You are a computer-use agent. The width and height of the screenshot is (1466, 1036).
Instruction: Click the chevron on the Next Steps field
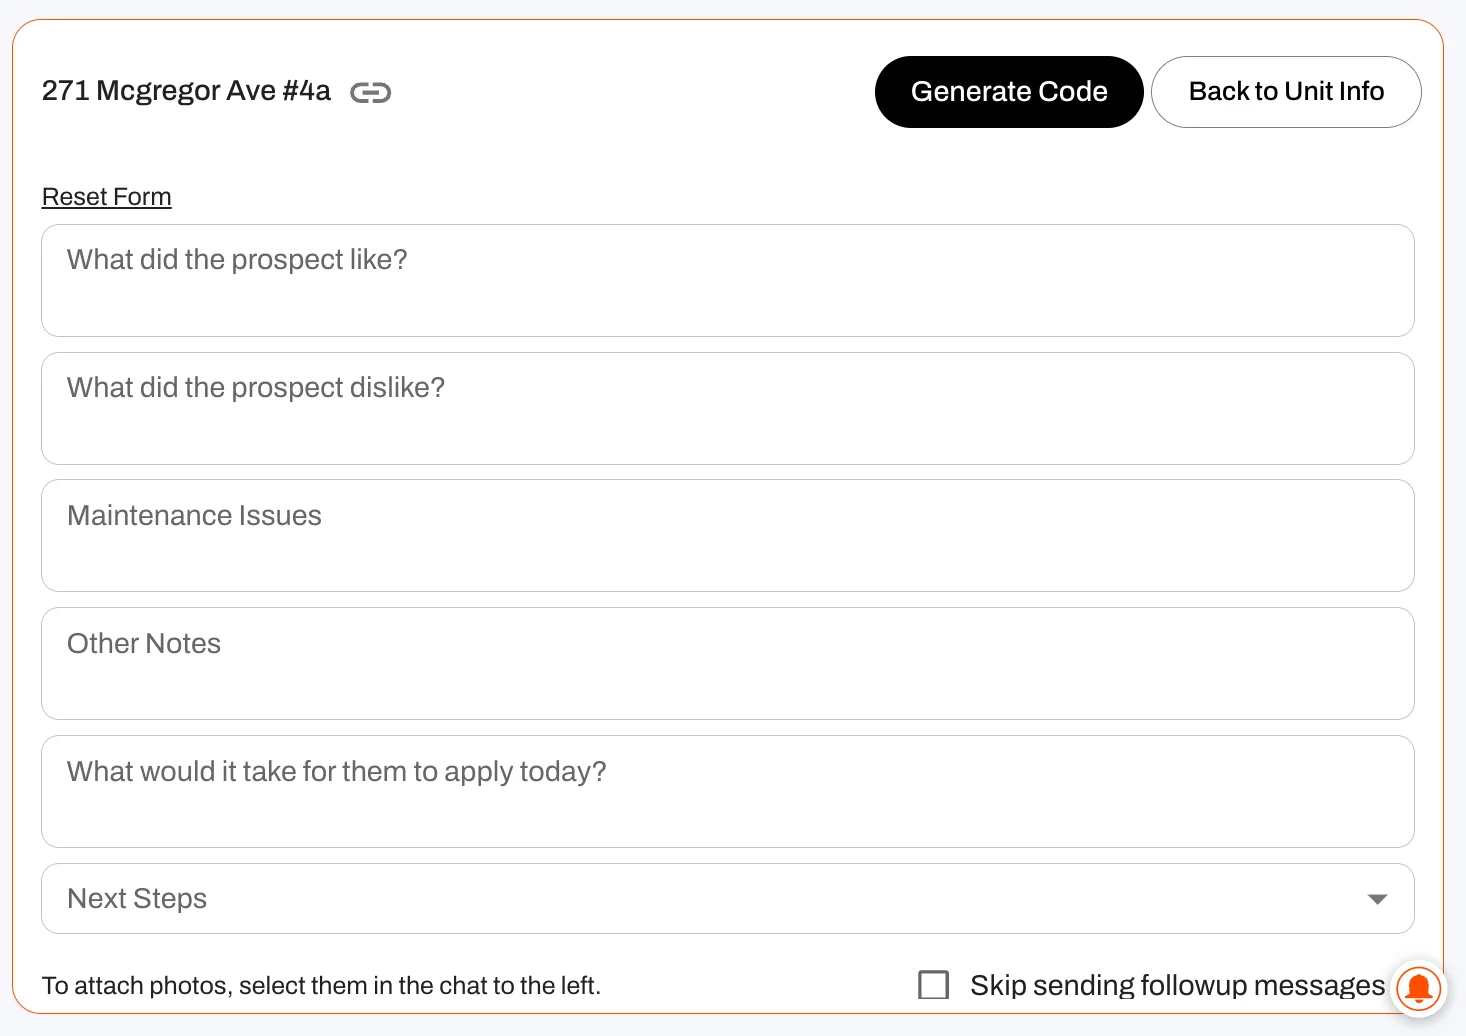point(1376,898)
